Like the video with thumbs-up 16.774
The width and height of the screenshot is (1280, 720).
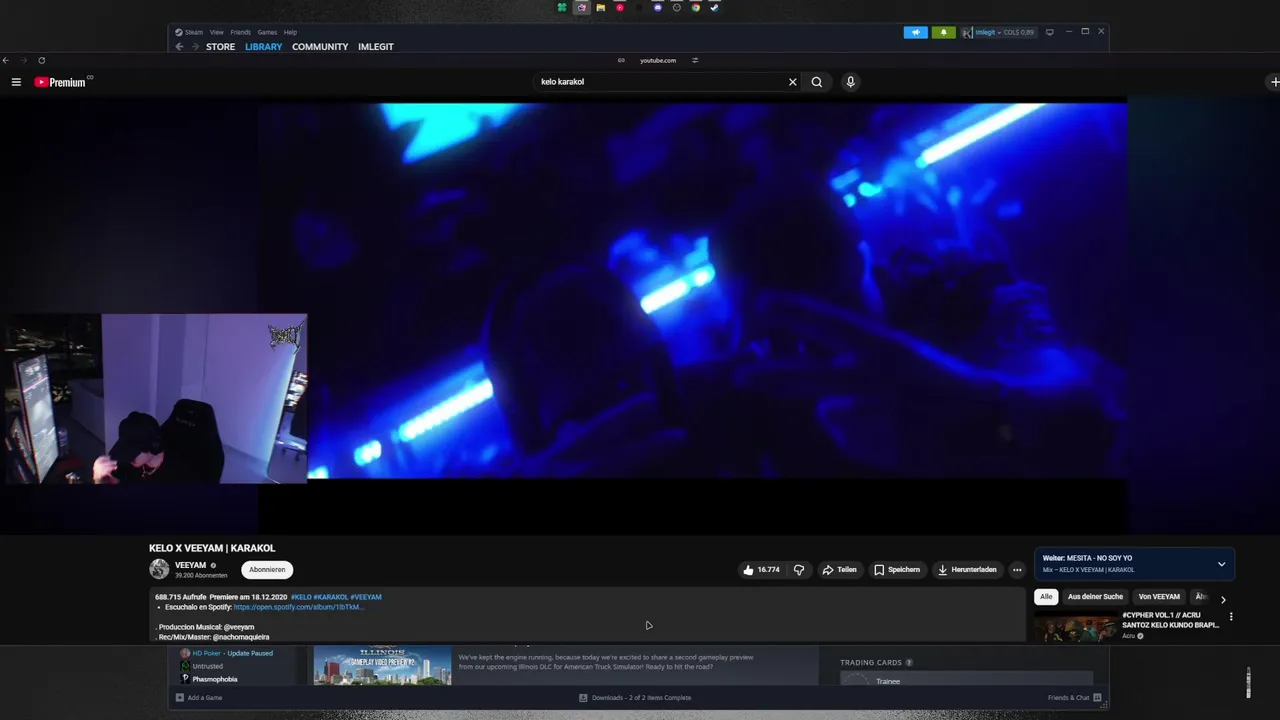coord(761,570)
